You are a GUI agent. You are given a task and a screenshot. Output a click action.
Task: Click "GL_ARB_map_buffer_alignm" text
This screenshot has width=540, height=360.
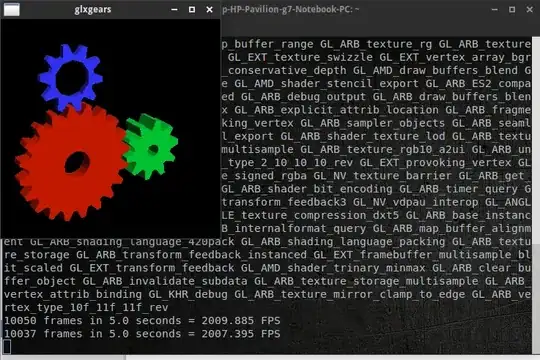[x=452, y=229]
